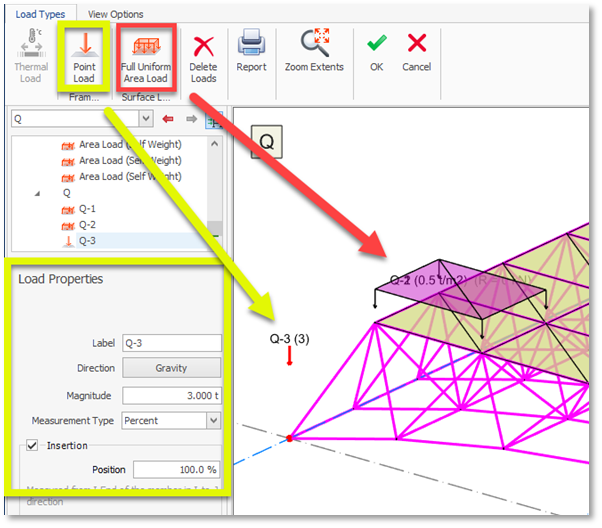Screen dimensions: 602x528
Task: Go to previous load case red arrow
Action: click(x=169, y=119)
